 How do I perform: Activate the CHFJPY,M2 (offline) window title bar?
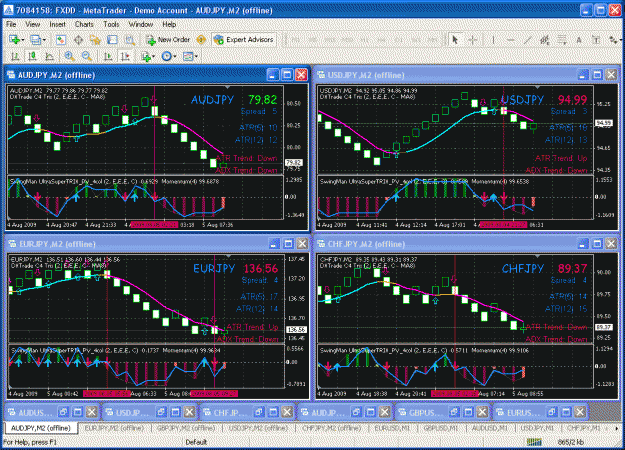(467, 244)
